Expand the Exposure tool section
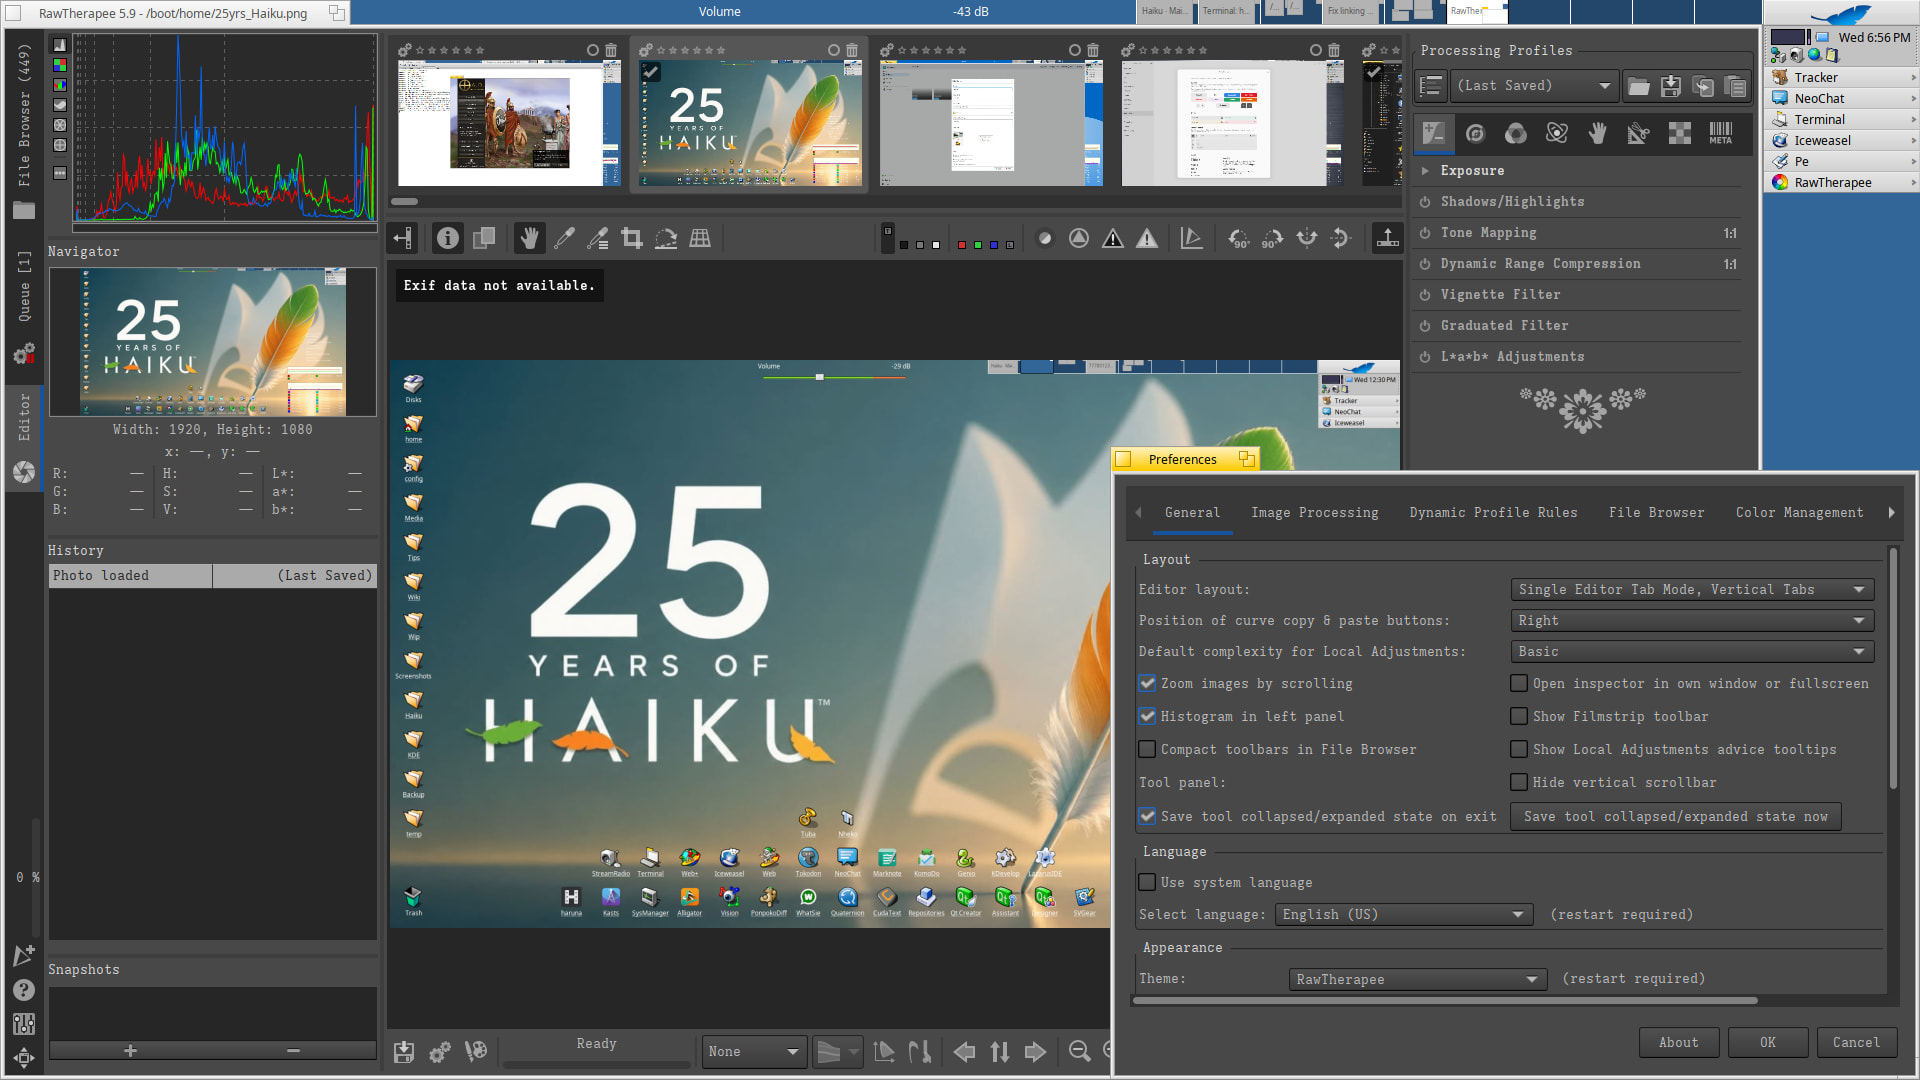 (x=1425, y=171)
